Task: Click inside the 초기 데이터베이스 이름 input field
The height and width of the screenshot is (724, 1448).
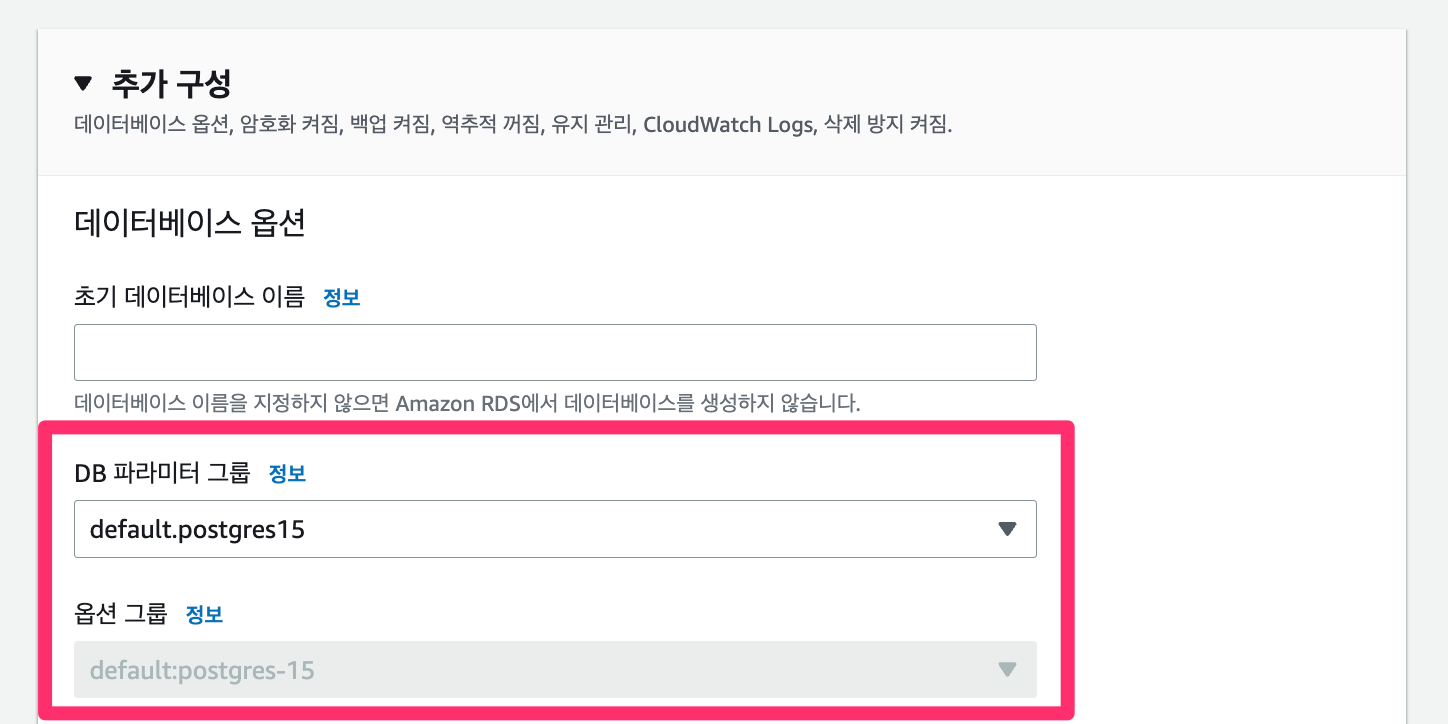Action: point(555,352)
